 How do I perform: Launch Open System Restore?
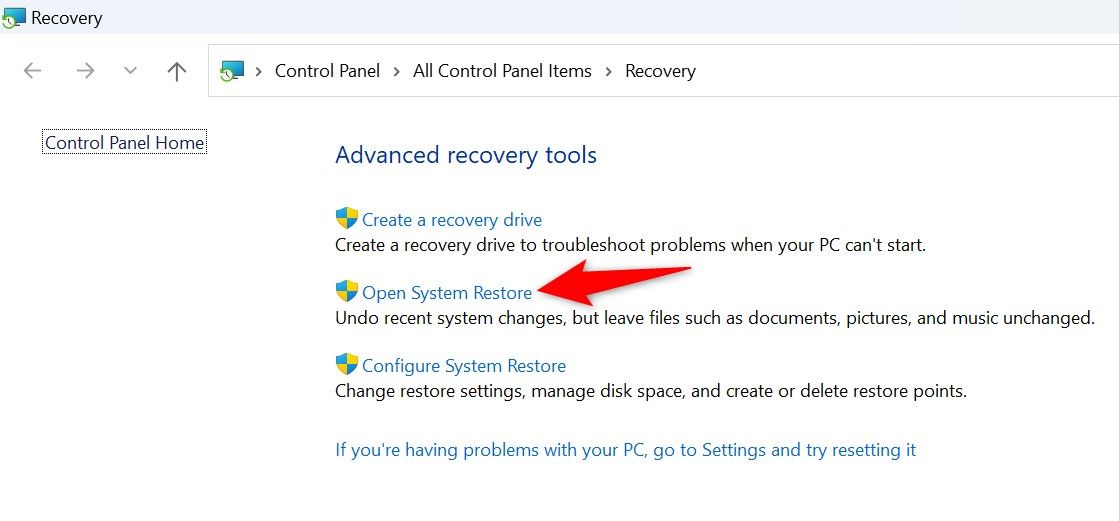coord(447,293)
